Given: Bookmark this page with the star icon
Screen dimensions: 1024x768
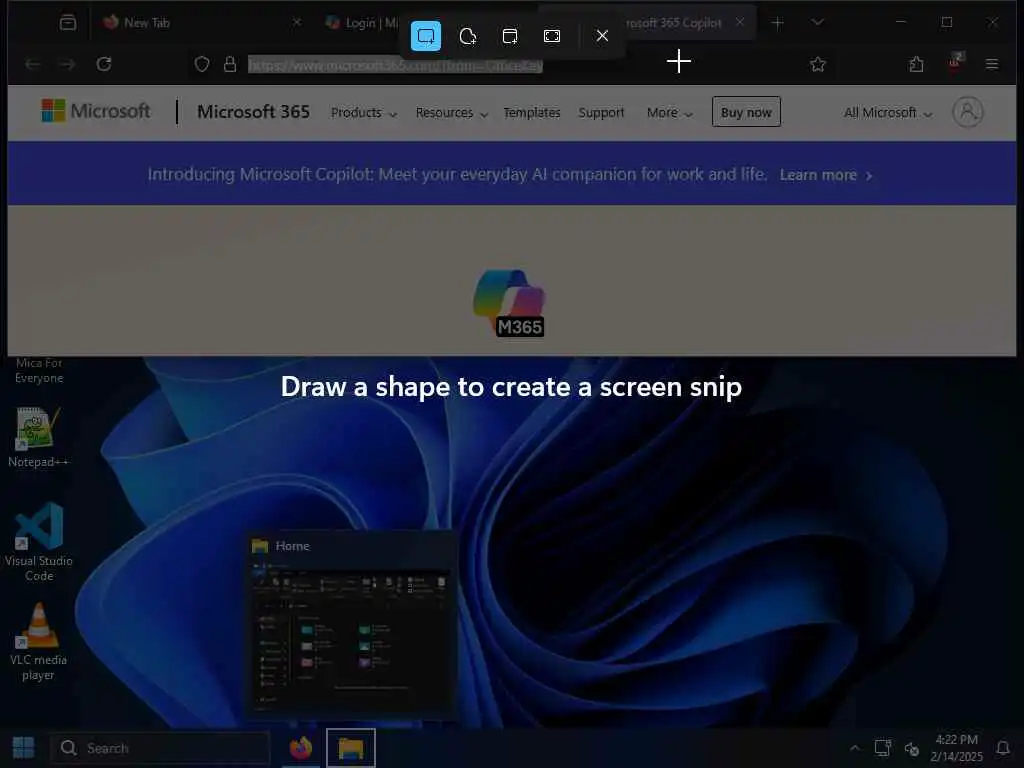Looking at the screenshot, I should 818,64.
